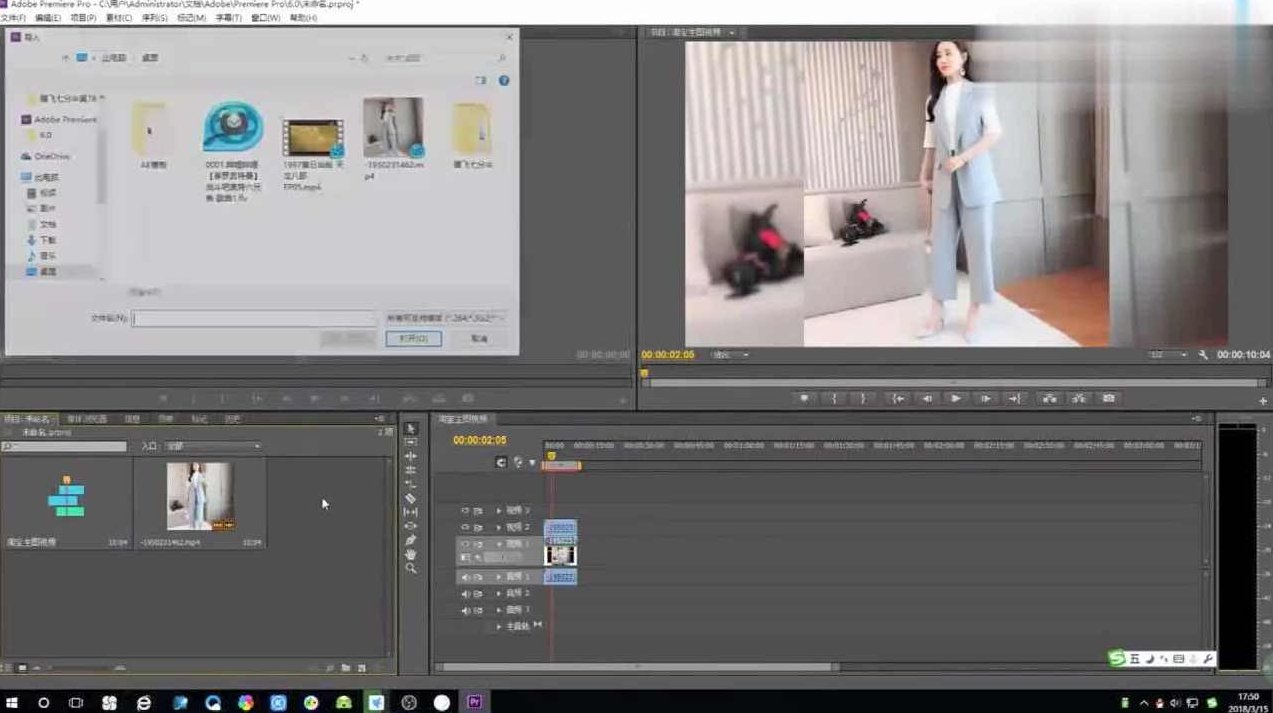
Task: Open the 序列(S) menu
Action: 154,18
